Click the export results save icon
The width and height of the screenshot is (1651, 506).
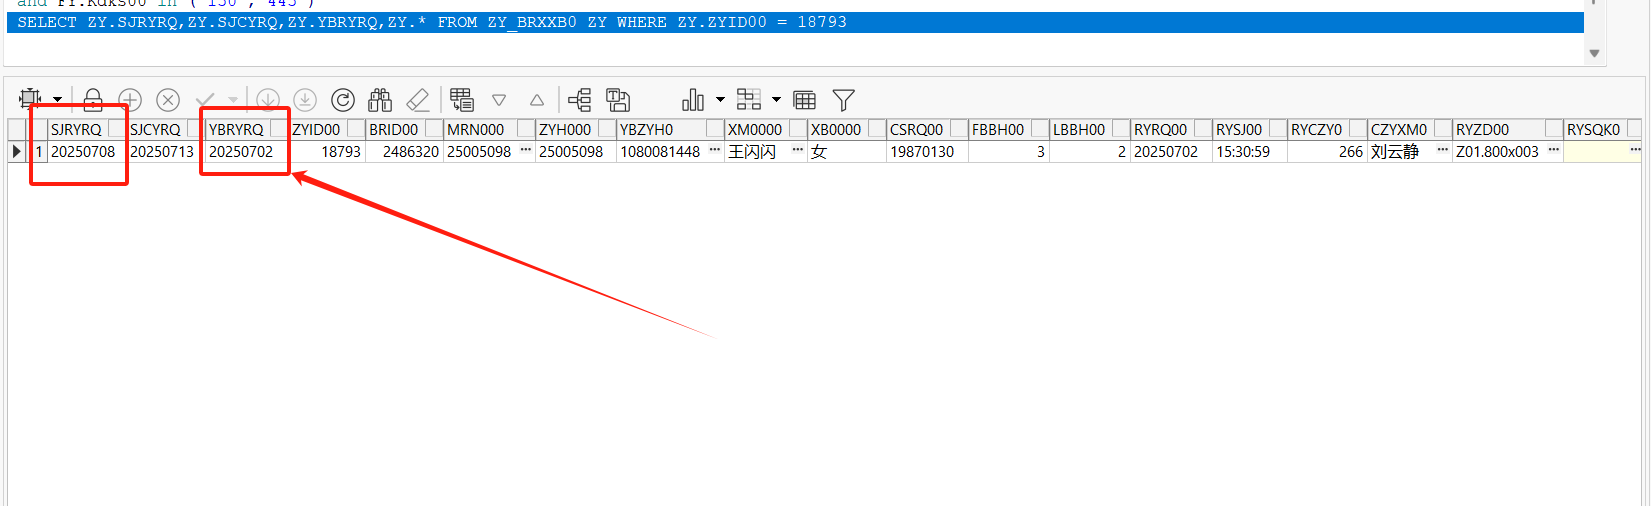pos(618,100)
